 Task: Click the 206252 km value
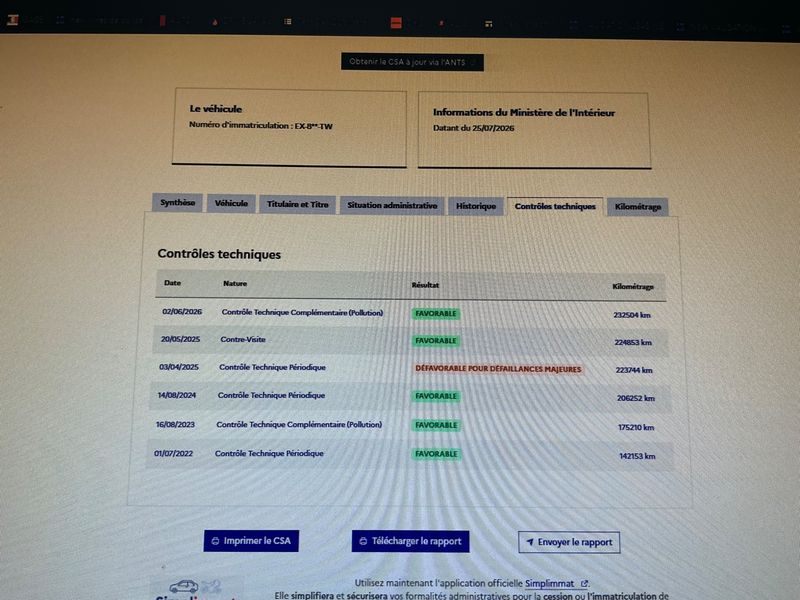[x=636, y=398]
